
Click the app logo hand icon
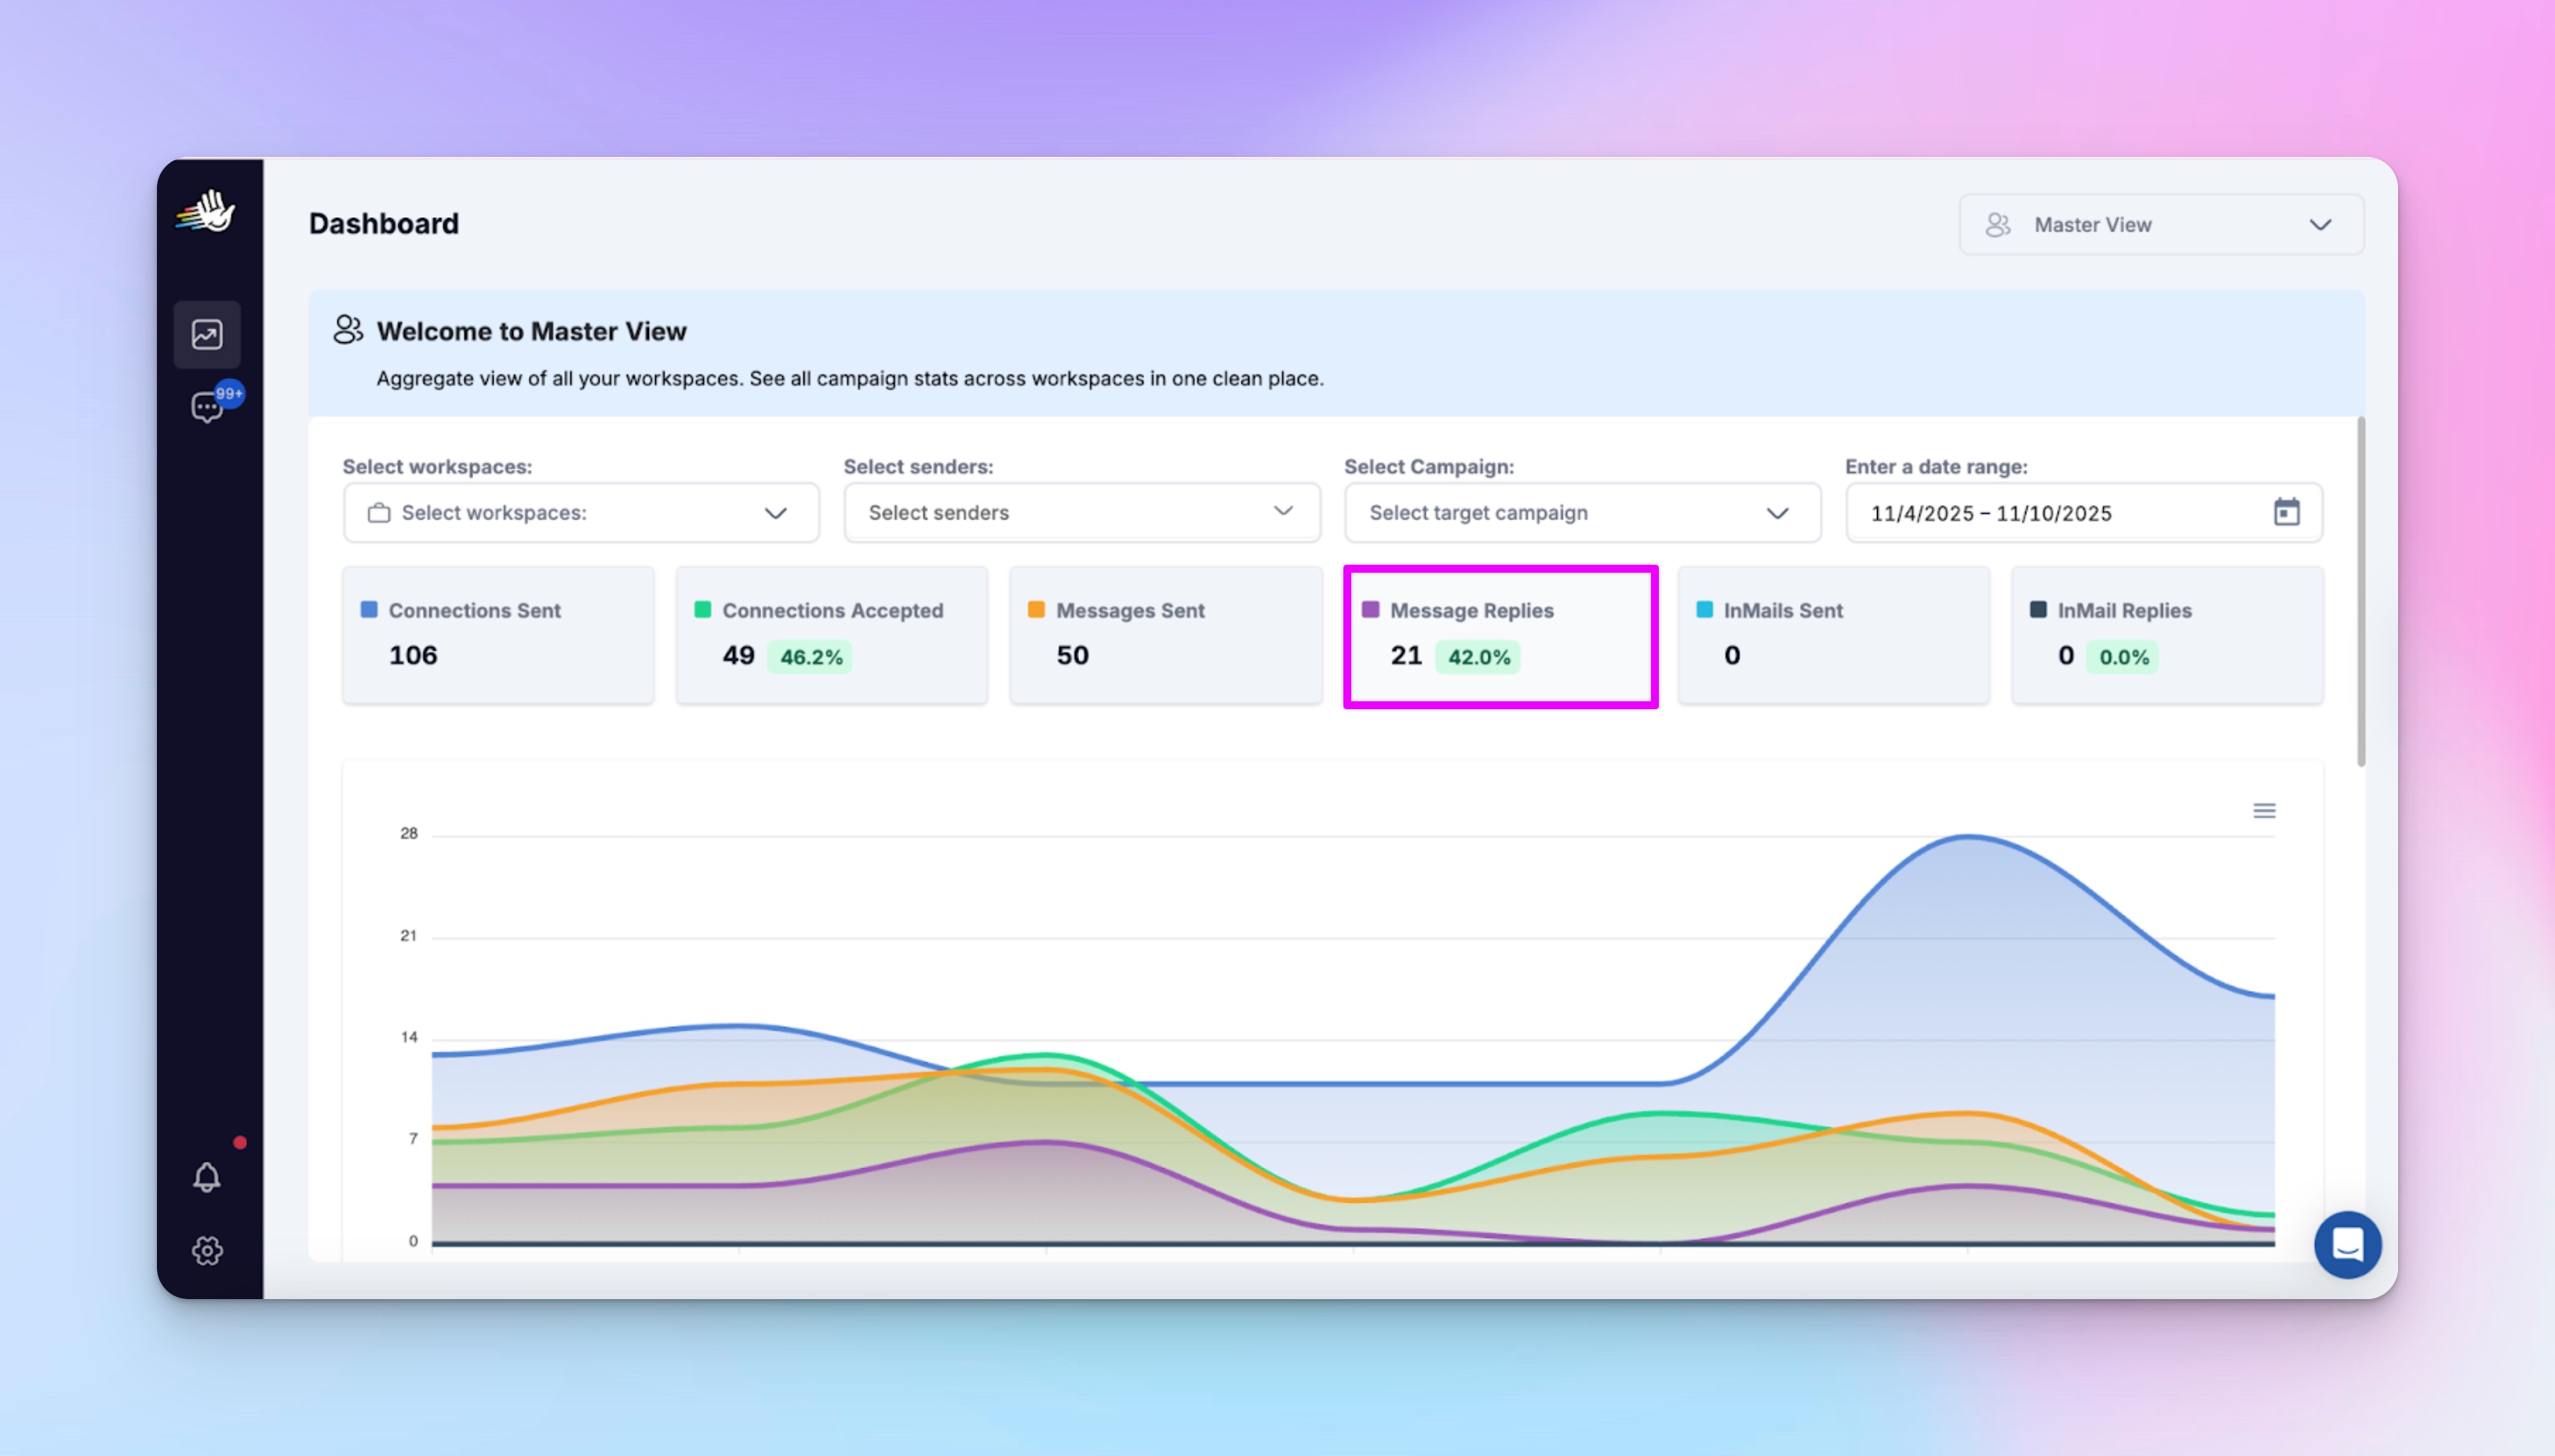[x=207, y=212]
